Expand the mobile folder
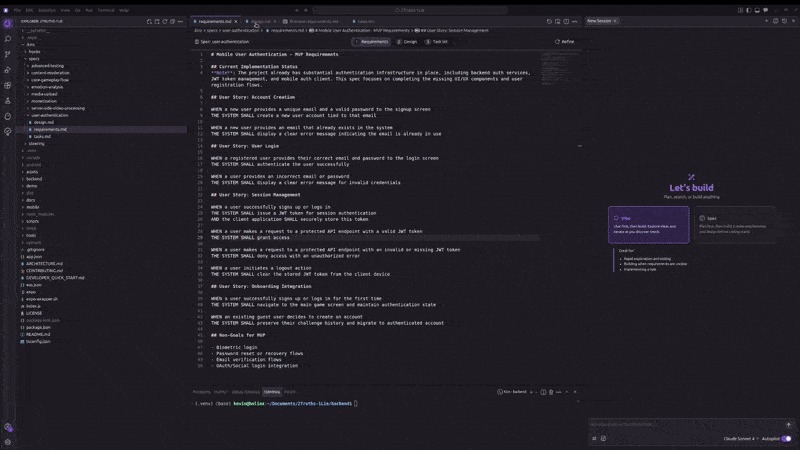The height and width of the screenshot is (450, 800). [33, 207]
